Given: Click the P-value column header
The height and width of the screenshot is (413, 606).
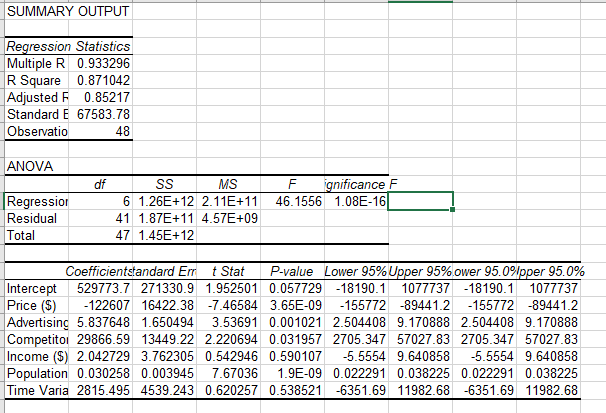Looking at the screenshot, I should (293, 271).
